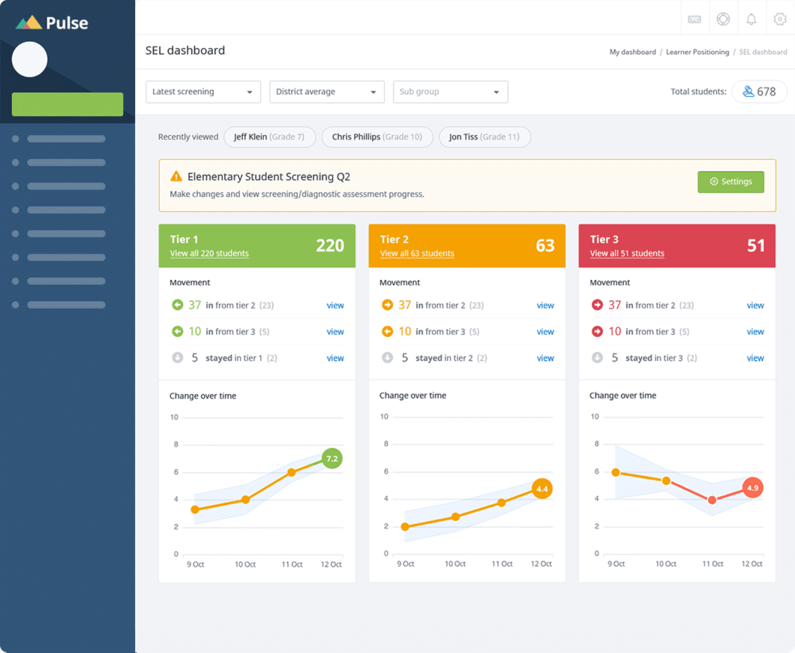
Task: Click green arrow icon for 37 in Tier 1
Action: tap(177, 305)
